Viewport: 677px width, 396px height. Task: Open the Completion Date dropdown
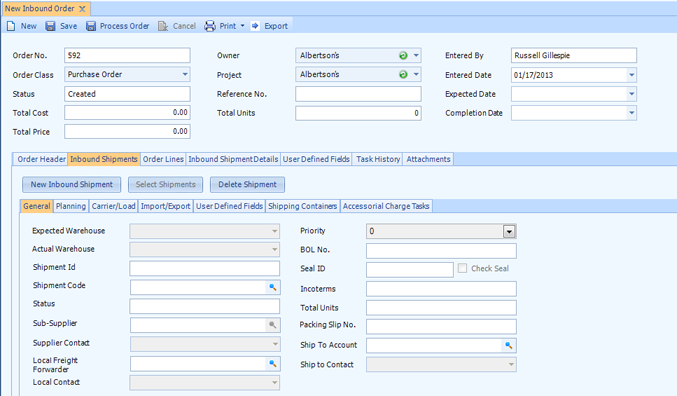[631, 113]
